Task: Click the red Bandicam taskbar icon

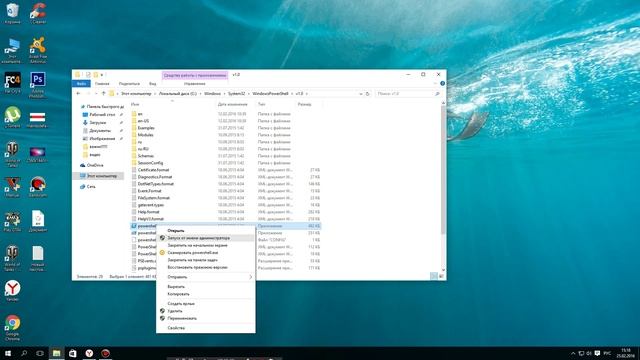Action: pyautogui.click(x=105, y=353)
